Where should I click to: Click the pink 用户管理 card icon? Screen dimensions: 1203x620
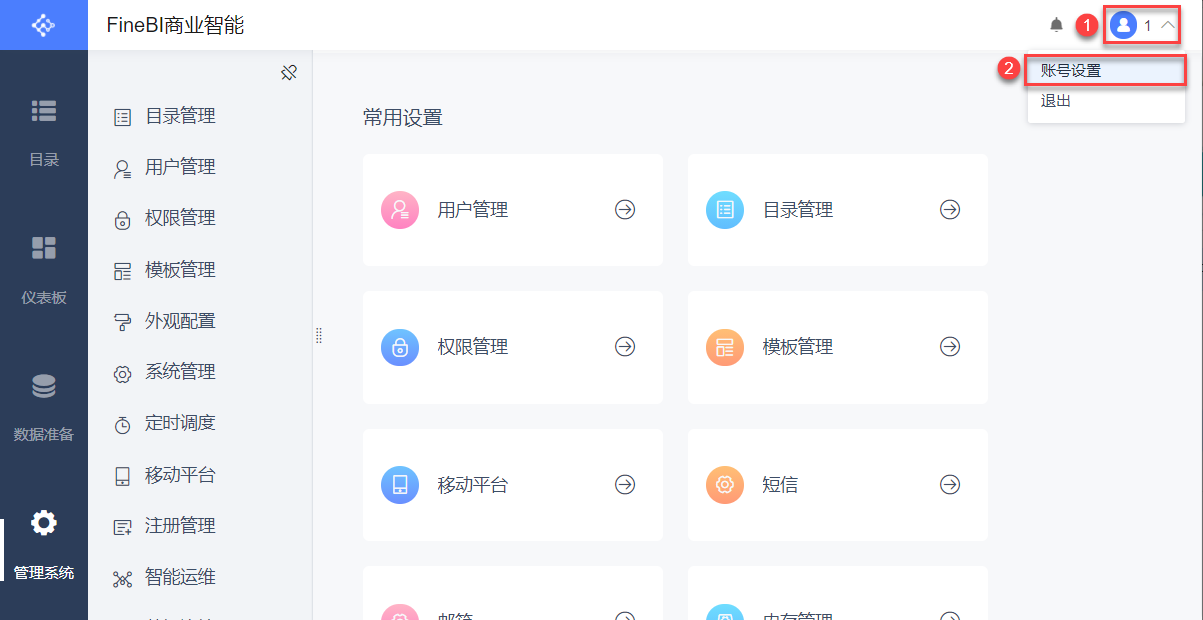(x=400, y=210)
